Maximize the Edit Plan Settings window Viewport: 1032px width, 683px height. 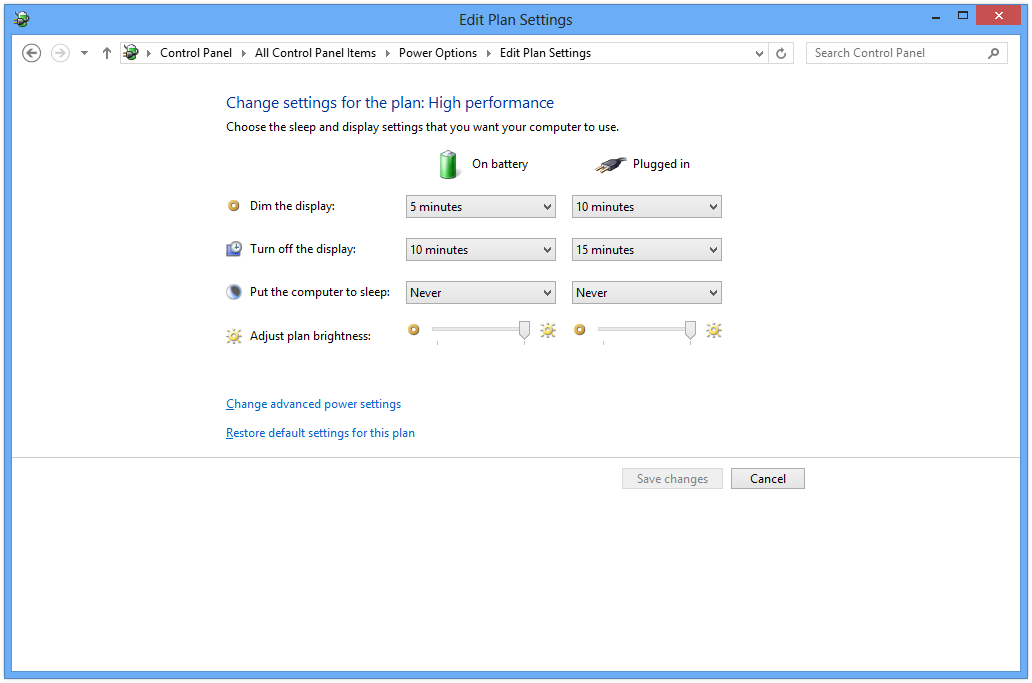[963, 16]
